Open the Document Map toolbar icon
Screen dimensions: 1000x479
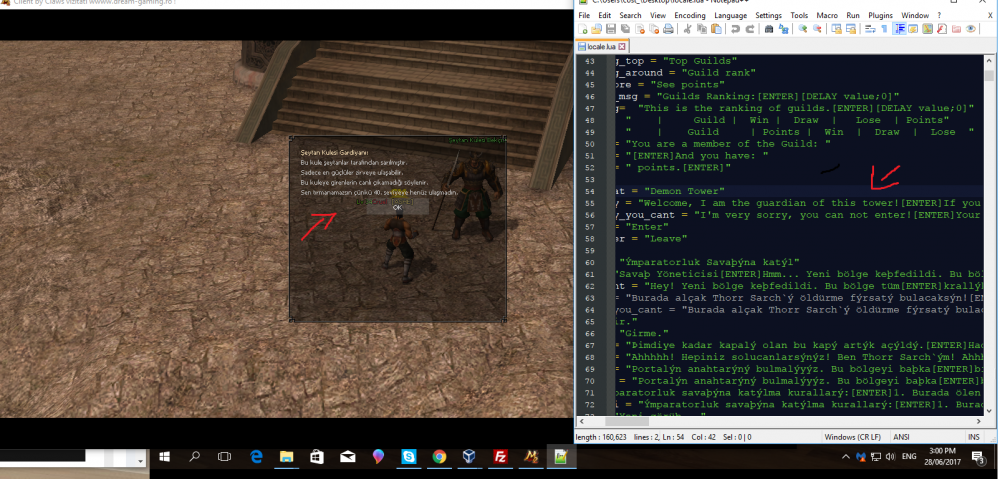(928, 29)
